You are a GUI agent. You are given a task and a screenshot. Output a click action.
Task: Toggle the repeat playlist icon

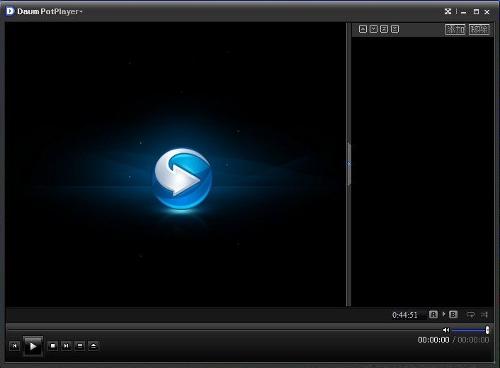pyautogui.click(x=471, y=315)
